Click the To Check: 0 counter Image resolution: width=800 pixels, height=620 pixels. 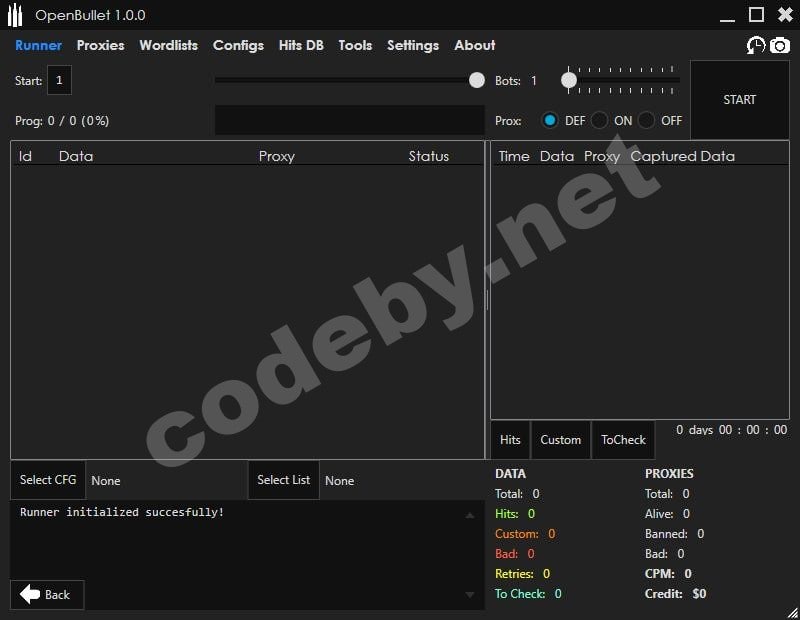(528, 593)
